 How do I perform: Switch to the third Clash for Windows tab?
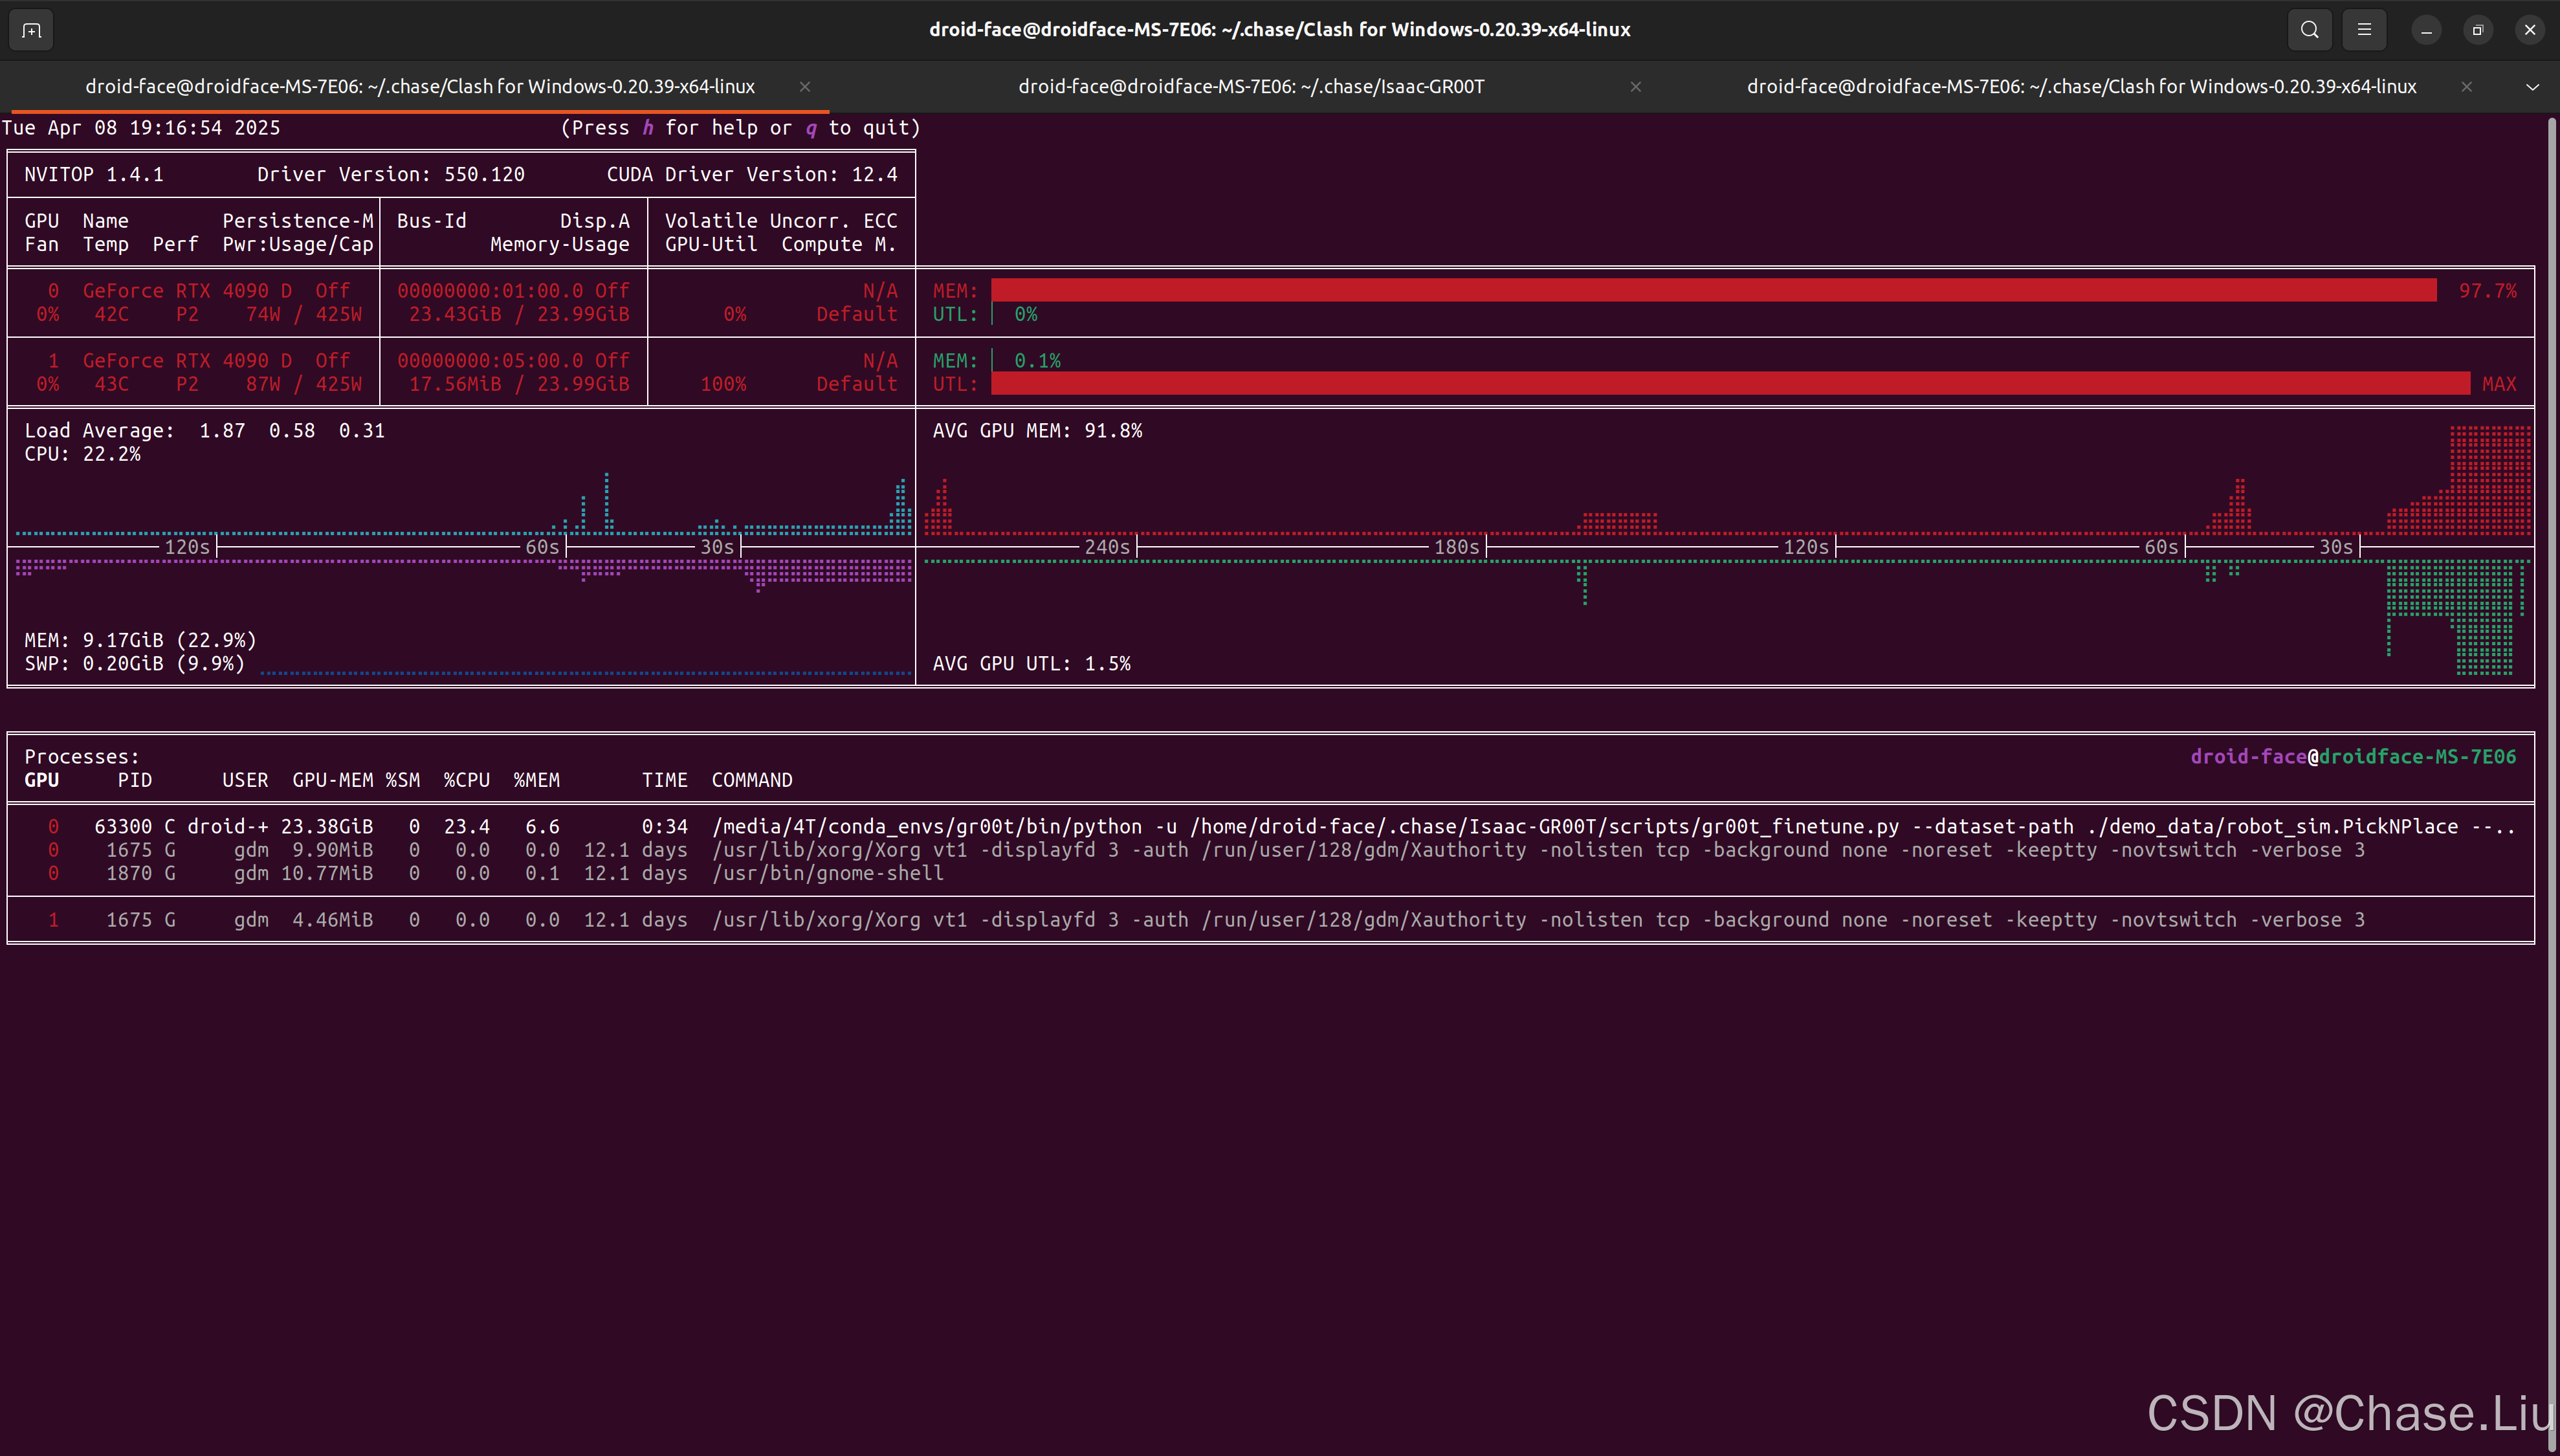coord(2080,87)
